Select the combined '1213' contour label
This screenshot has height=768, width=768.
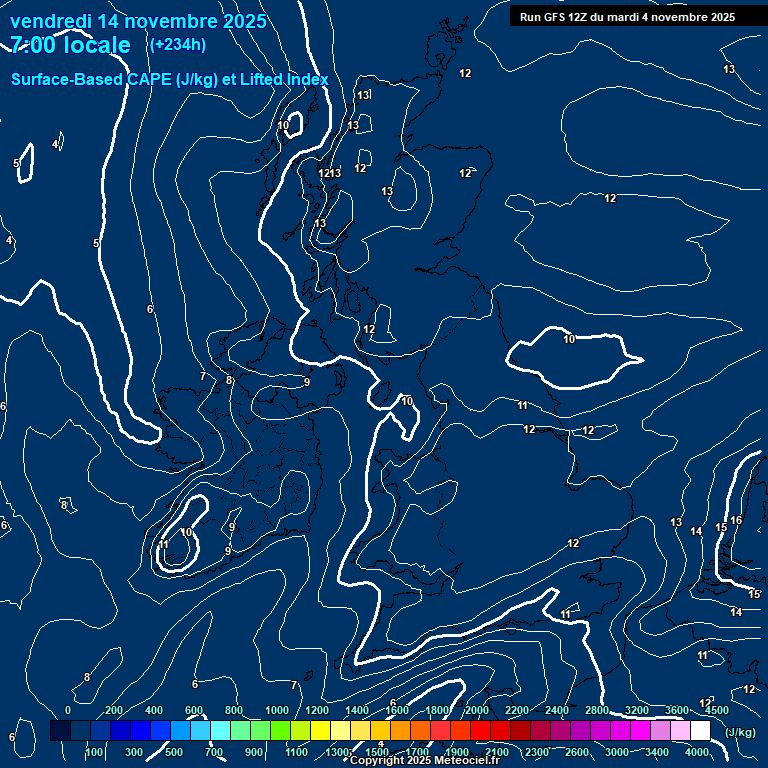click(x=330, y=173)
